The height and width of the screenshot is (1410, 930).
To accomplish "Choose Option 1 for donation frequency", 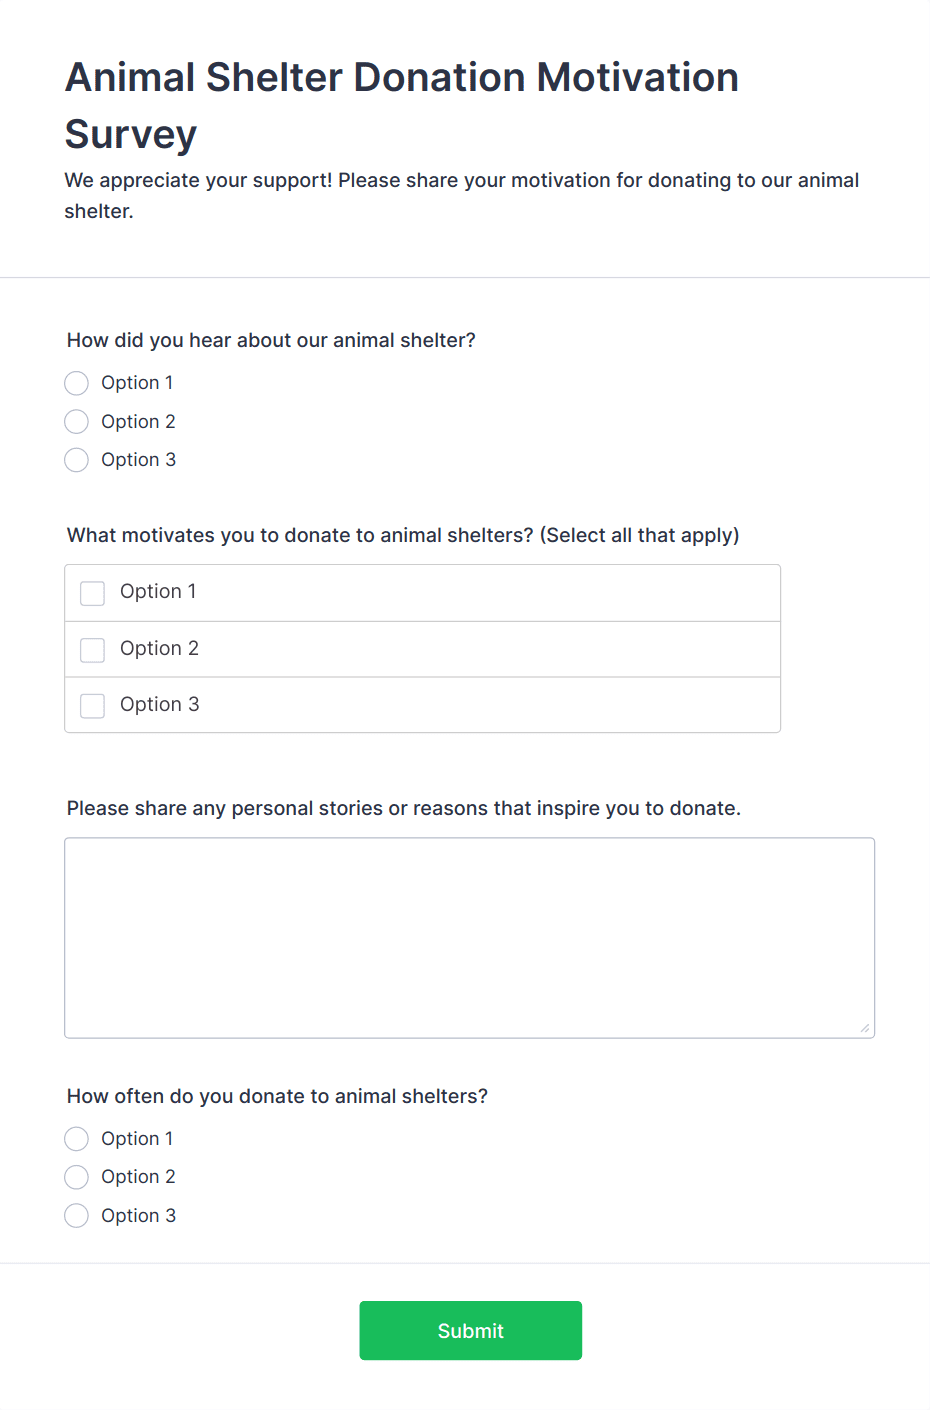I will click(x=76, y=1139).
